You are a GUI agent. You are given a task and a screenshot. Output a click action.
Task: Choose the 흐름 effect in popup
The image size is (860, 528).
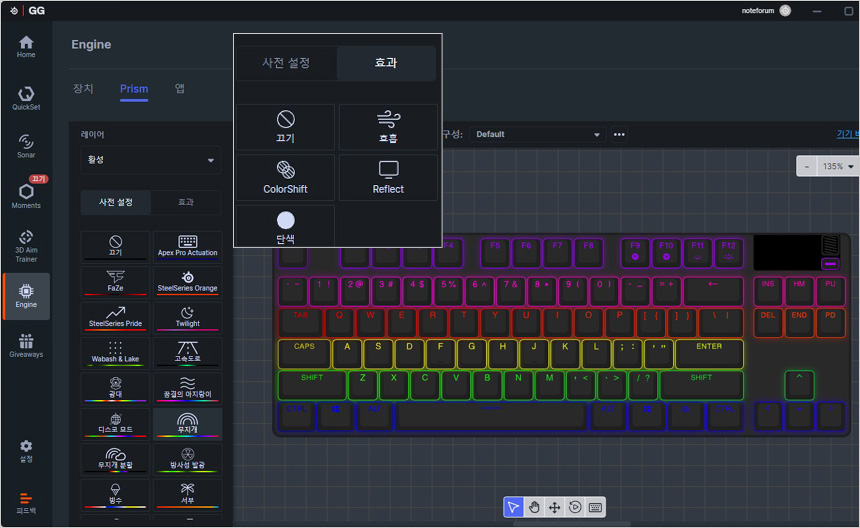point(388,127)
